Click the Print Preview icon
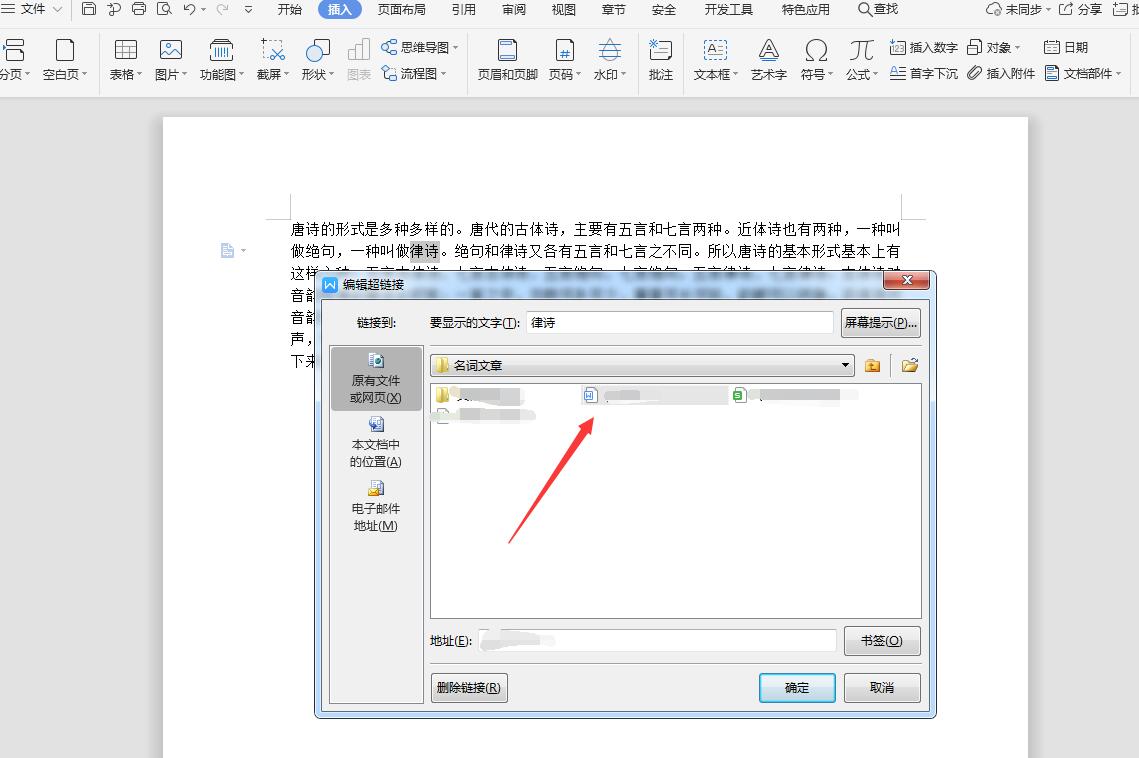Image resolution: width=1139 pixels, height=758 pixels. pos(165,9)
